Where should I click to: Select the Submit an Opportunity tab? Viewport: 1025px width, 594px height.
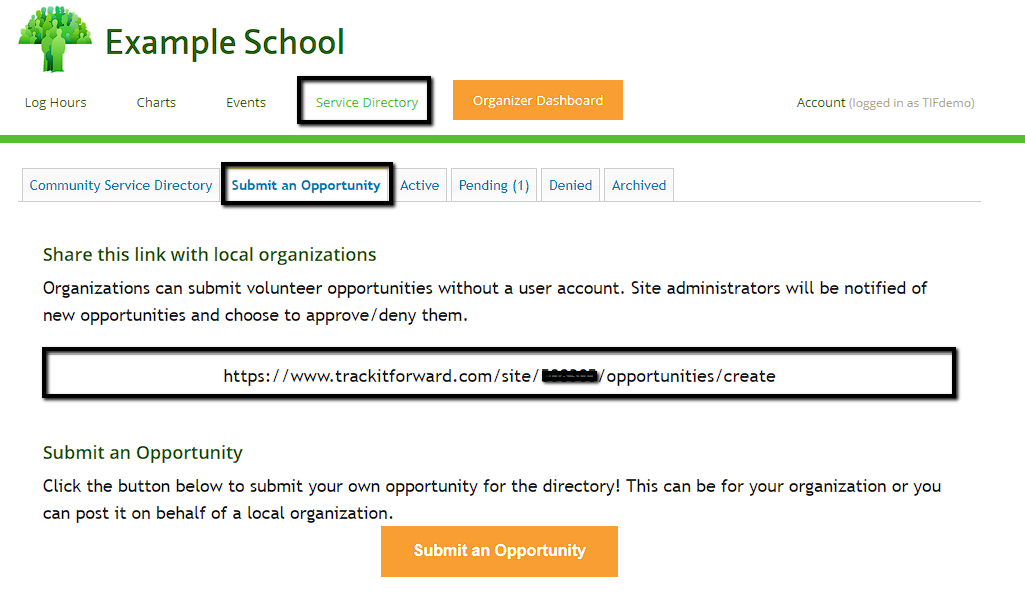pos(306,185)
